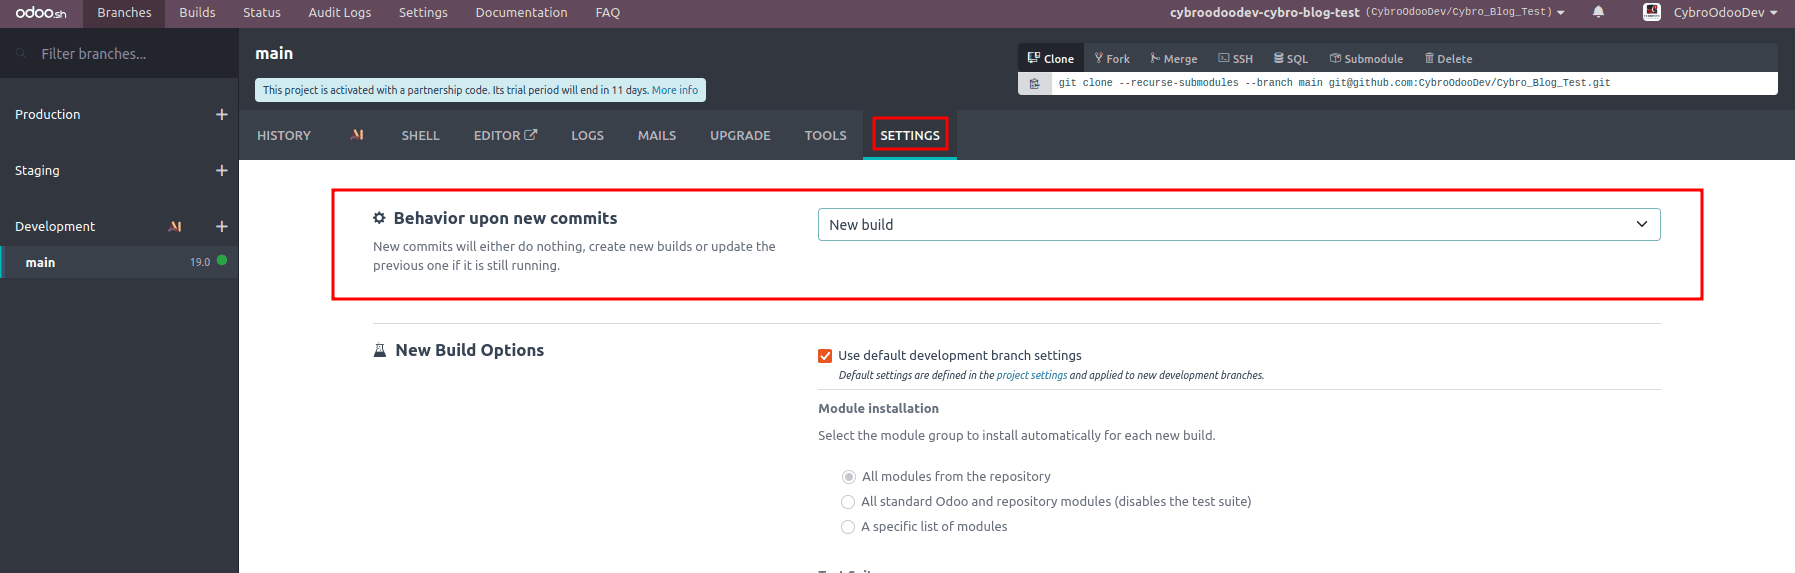Image resolution: width=1795 pixels, height=573 pixels.
Task: Switch to the LOGS tab
Action: [588, 135]
